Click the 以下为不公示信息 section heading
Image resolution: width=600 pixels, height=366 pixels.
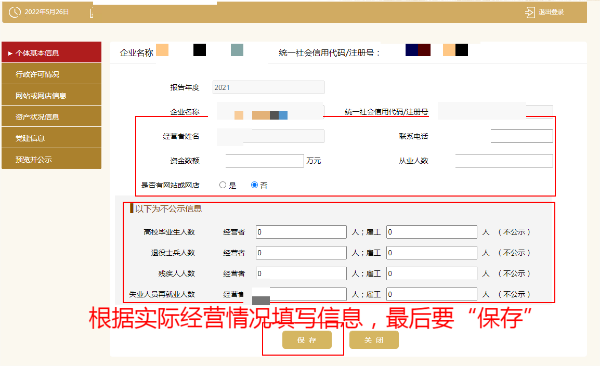[x=168, y=209]
